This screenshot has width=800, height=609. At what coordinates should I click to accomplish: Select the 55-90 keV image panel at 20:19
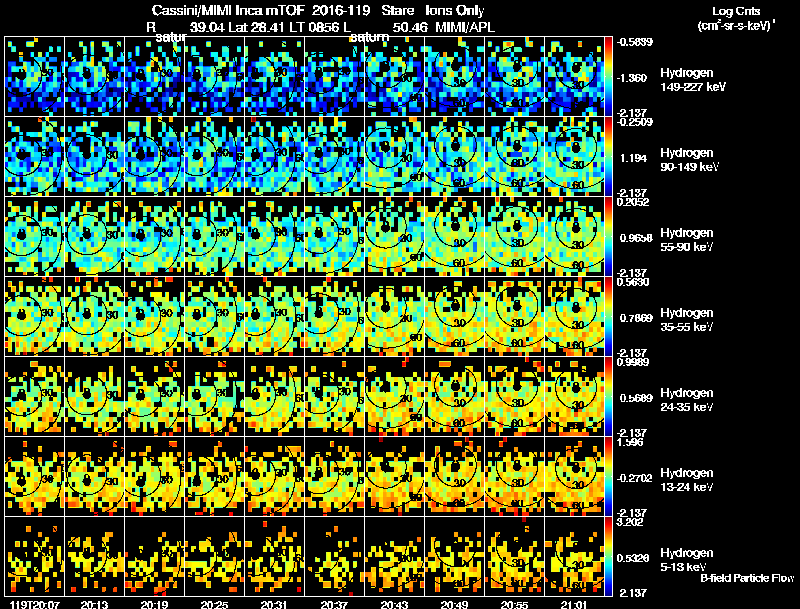155,237
